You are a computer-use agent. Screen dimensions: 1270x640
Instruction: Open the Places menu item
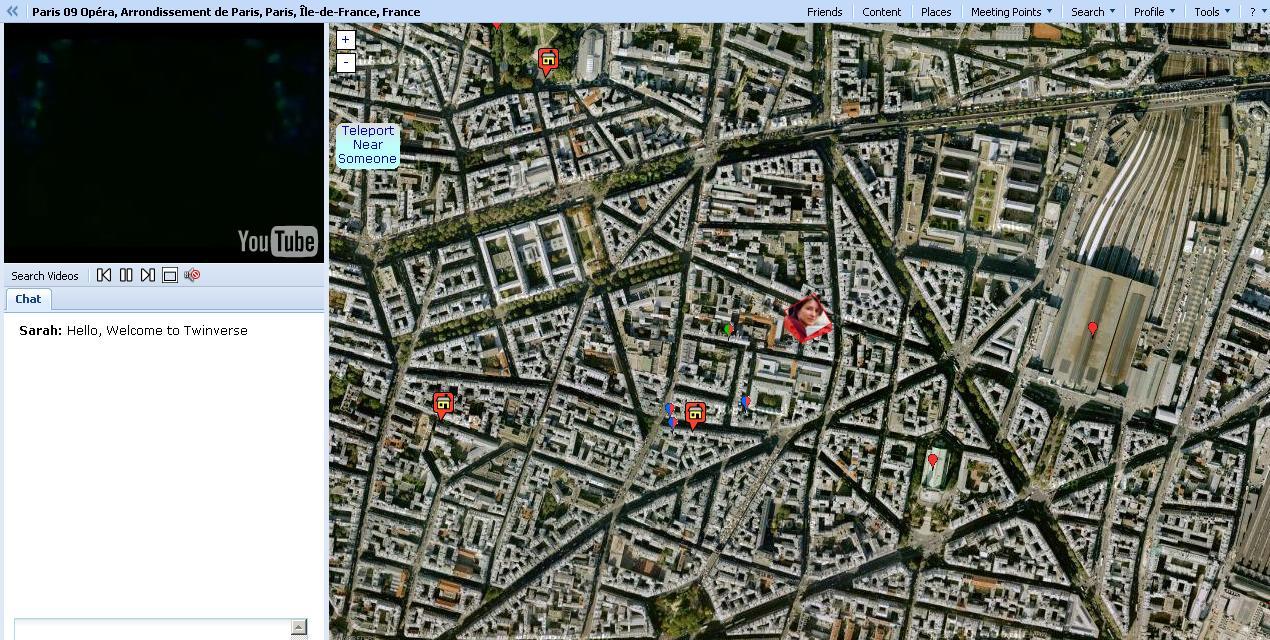[936, 12]
